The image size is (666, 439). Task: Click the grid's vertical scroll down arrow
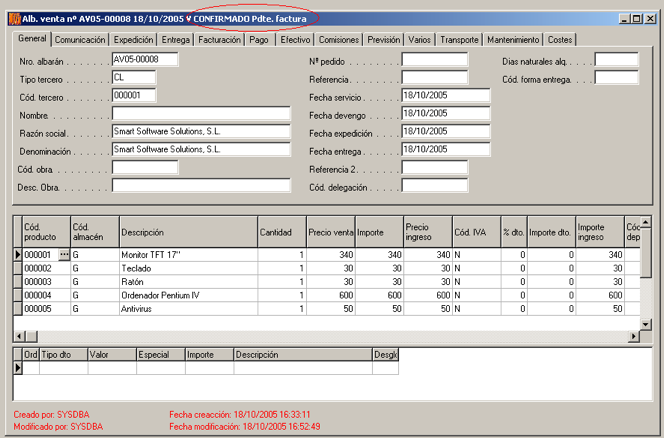click(645, 325)
